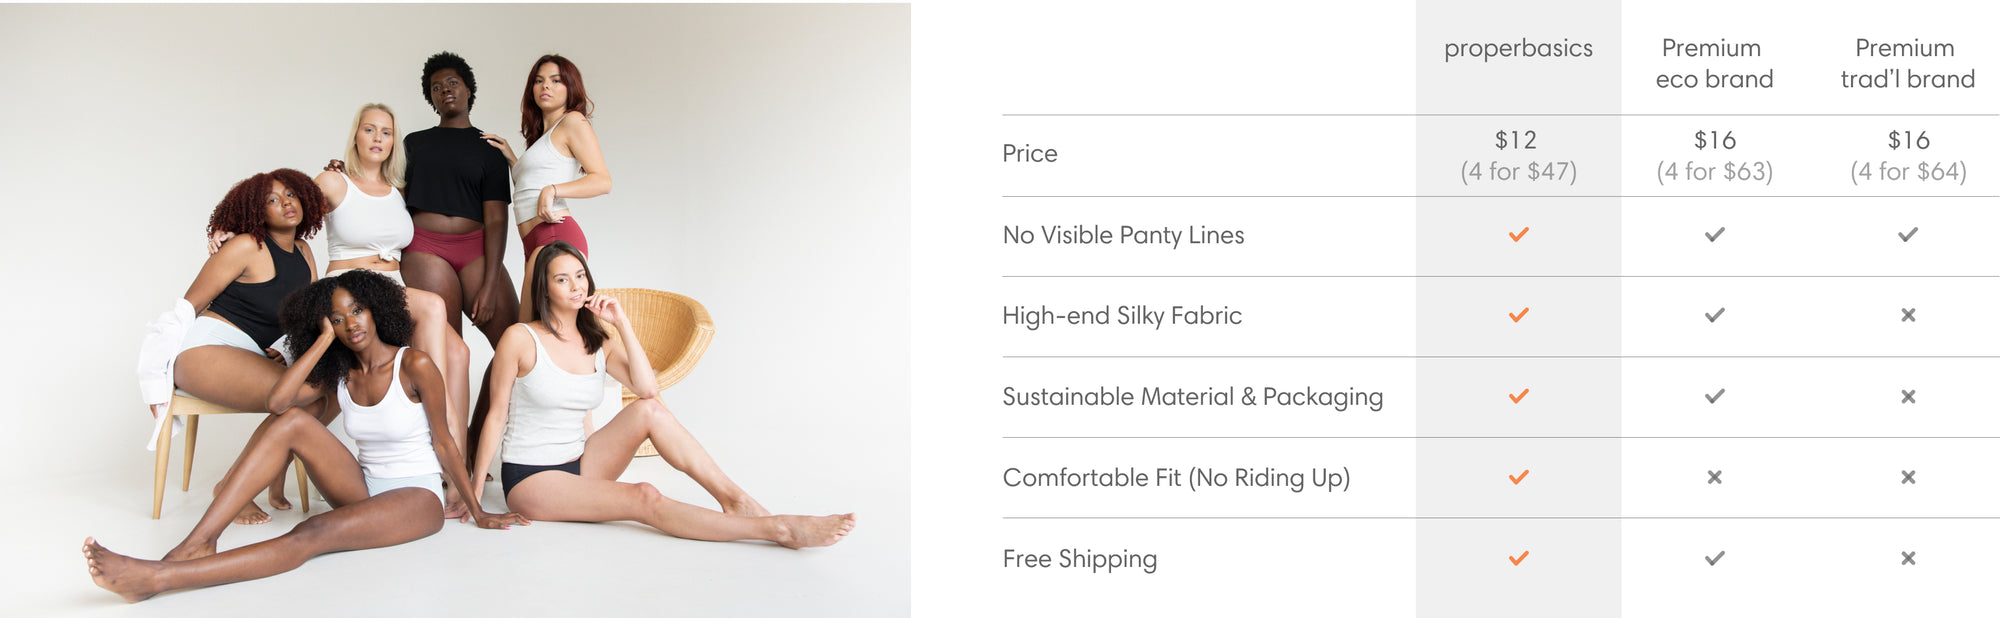Click trad'l brand X mark for Silky Fabric
Screen dimensions: 2000x618
click(1908, 315)
